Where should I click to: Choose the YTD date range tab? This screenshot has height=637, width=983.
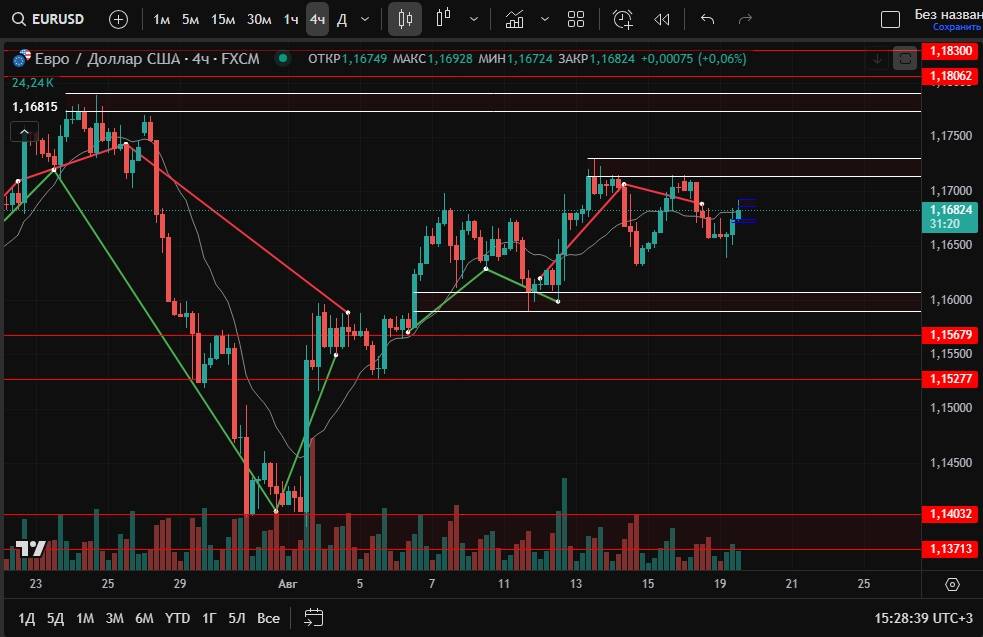click(x=177, y=618)
